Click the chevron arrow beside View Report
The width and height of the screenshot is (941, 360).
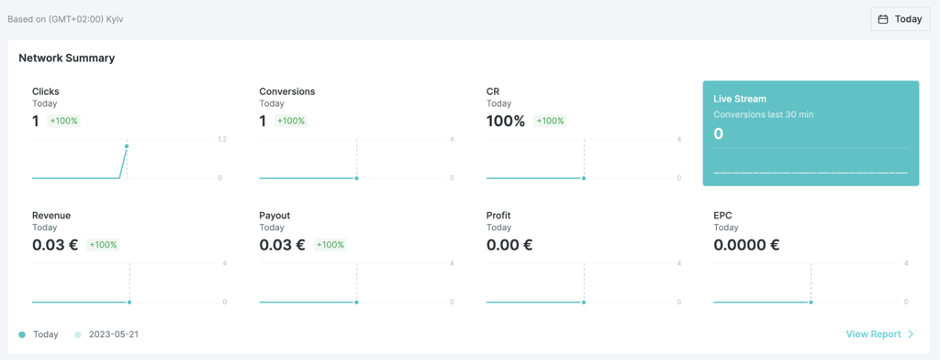(911, 334)
